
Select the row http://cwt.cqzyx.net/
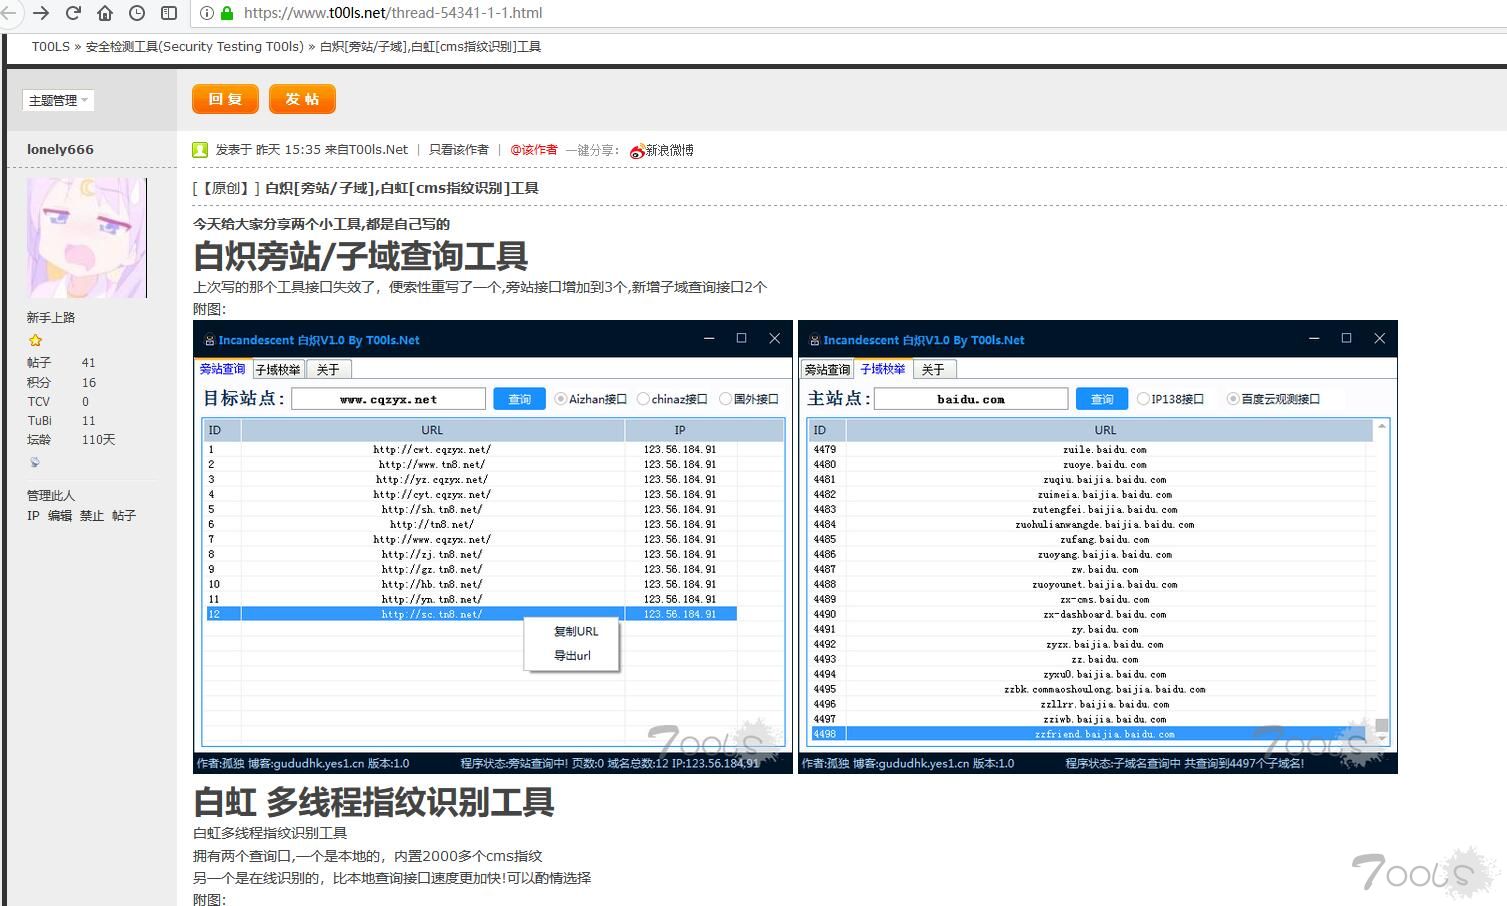coord(471,449)
